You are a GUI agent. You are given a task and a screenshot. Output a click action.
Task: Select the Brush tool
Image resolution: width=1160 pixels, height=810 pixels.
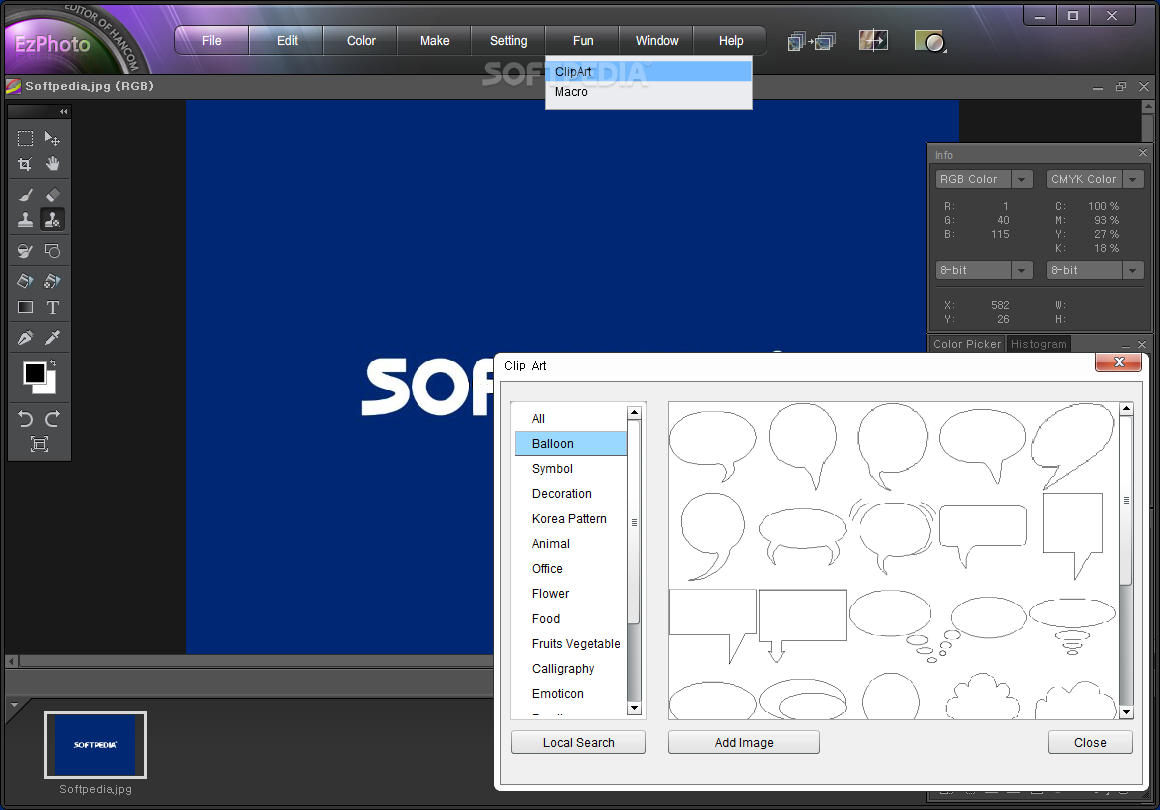click(25, 195)
